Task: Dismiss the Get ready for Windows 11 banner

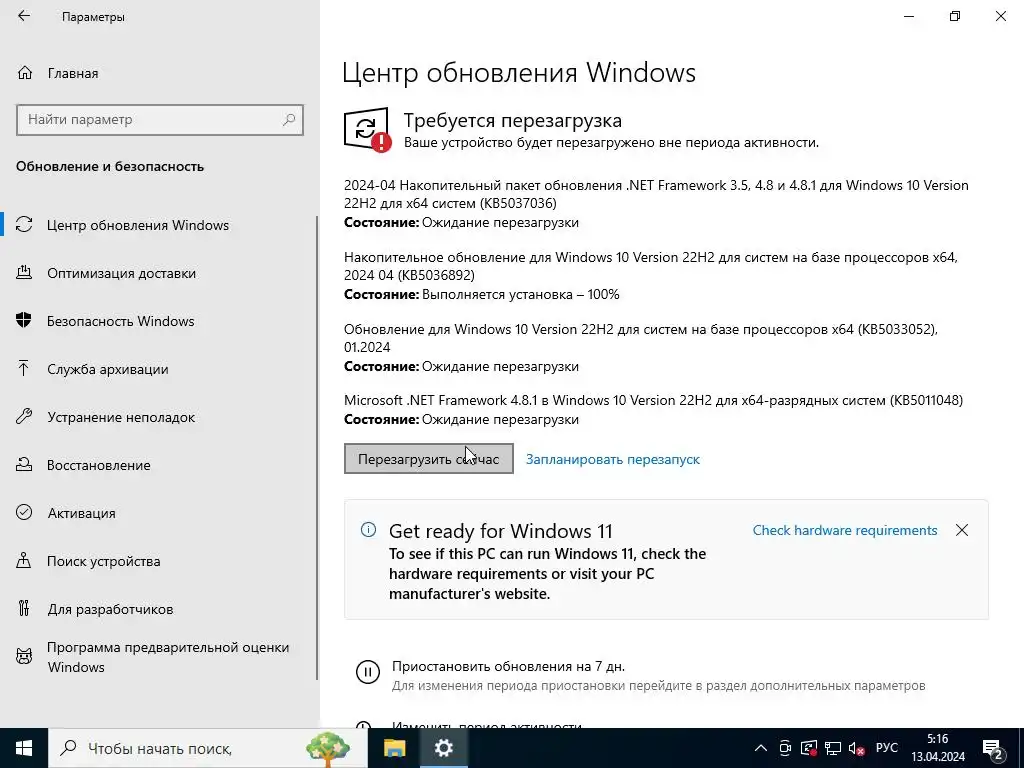Action: 962,530
